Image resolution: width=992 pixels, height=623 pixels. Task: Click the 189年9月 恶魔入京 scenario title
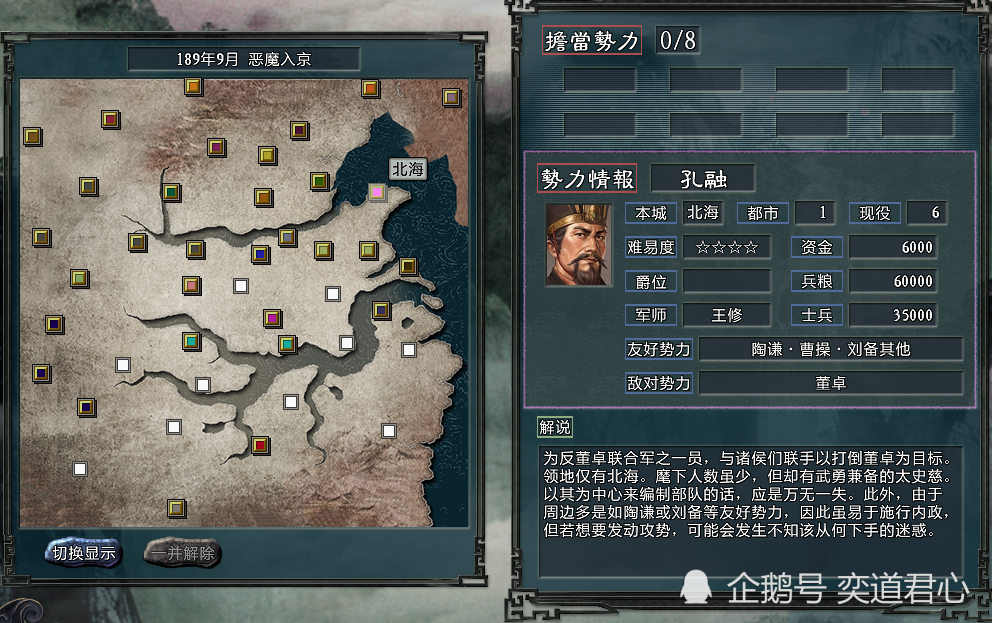pos(244,59)
